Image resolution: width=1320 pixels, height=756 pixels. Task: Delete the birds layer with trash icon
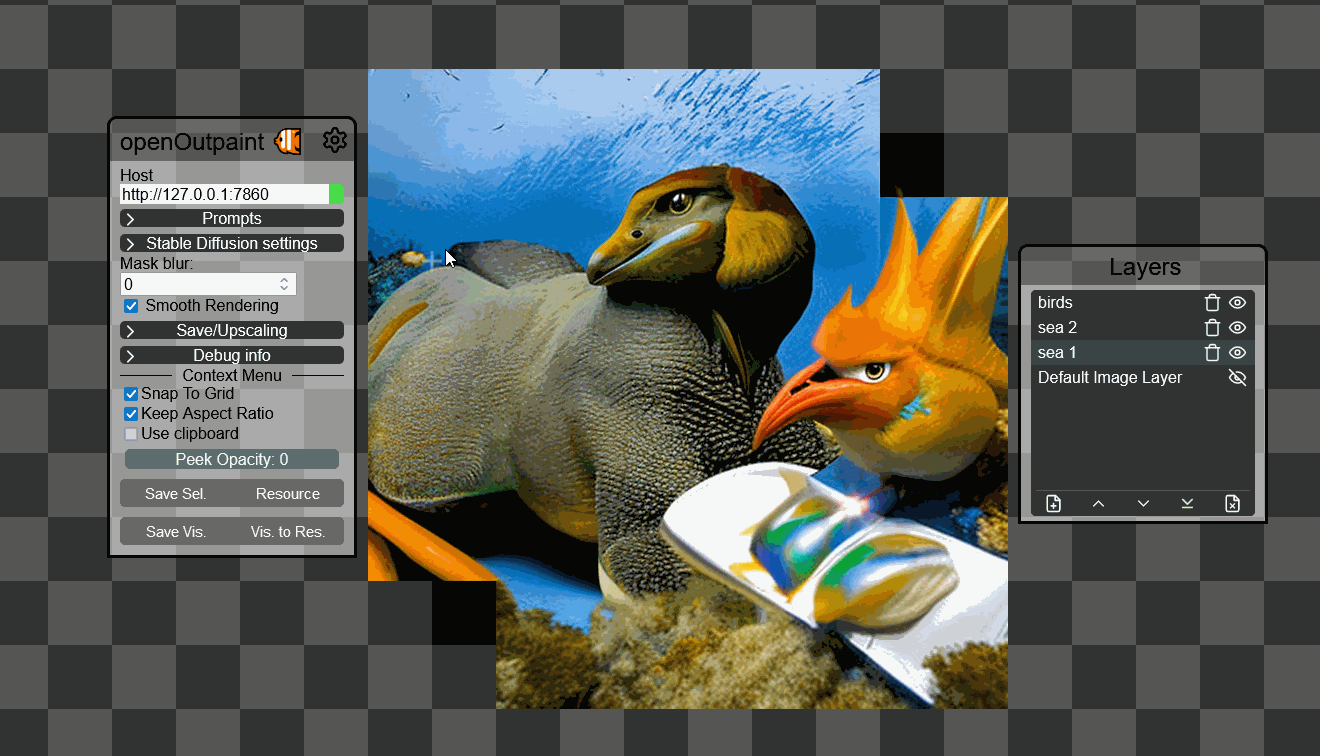tap(1212, 303)
